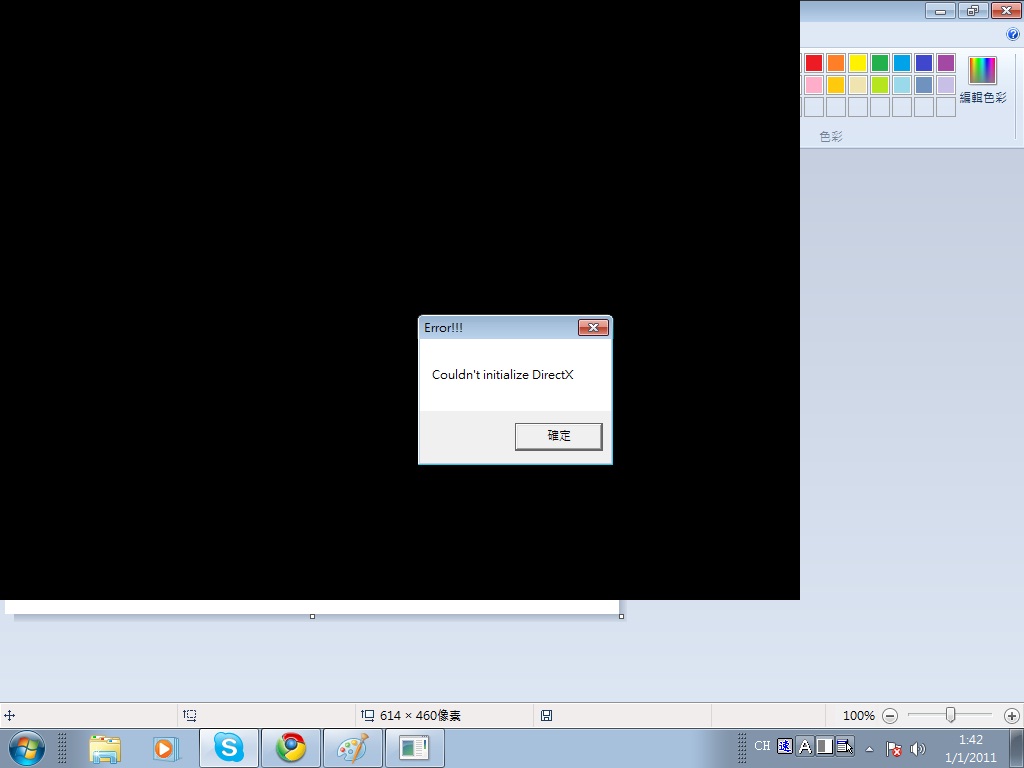Open Windows Explorer from the taskbar
The height and width of the screenshot is (768, 1024).
[x=105, y=748]
